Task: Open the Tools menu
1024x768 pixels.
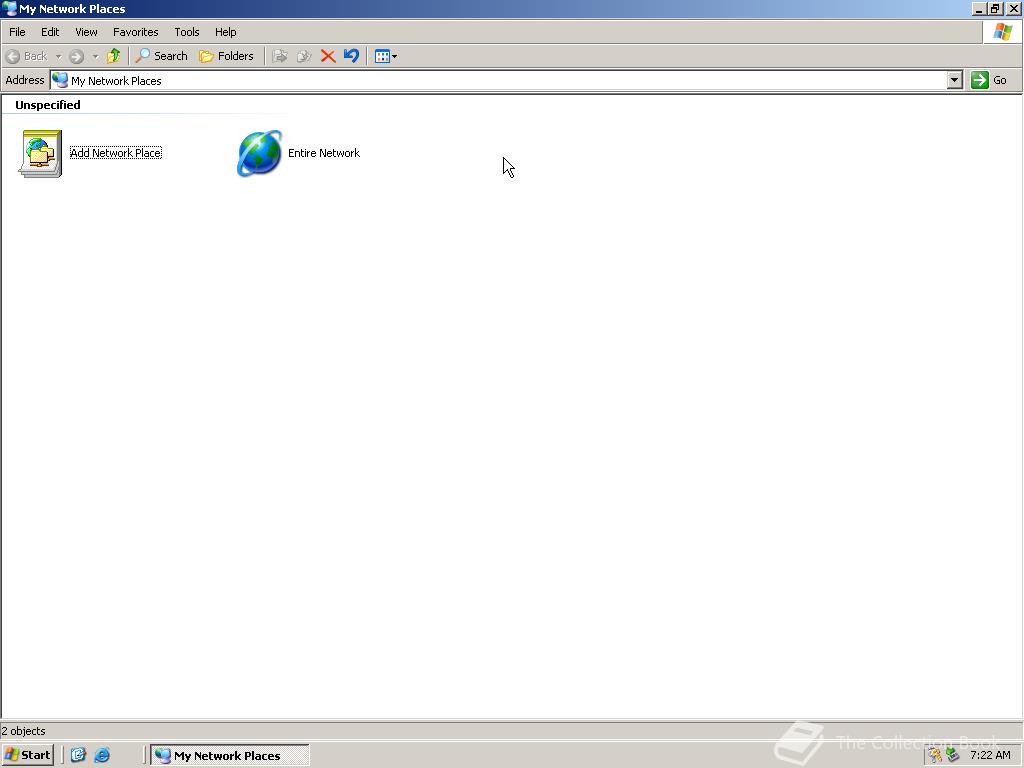Action: [186, 32]
